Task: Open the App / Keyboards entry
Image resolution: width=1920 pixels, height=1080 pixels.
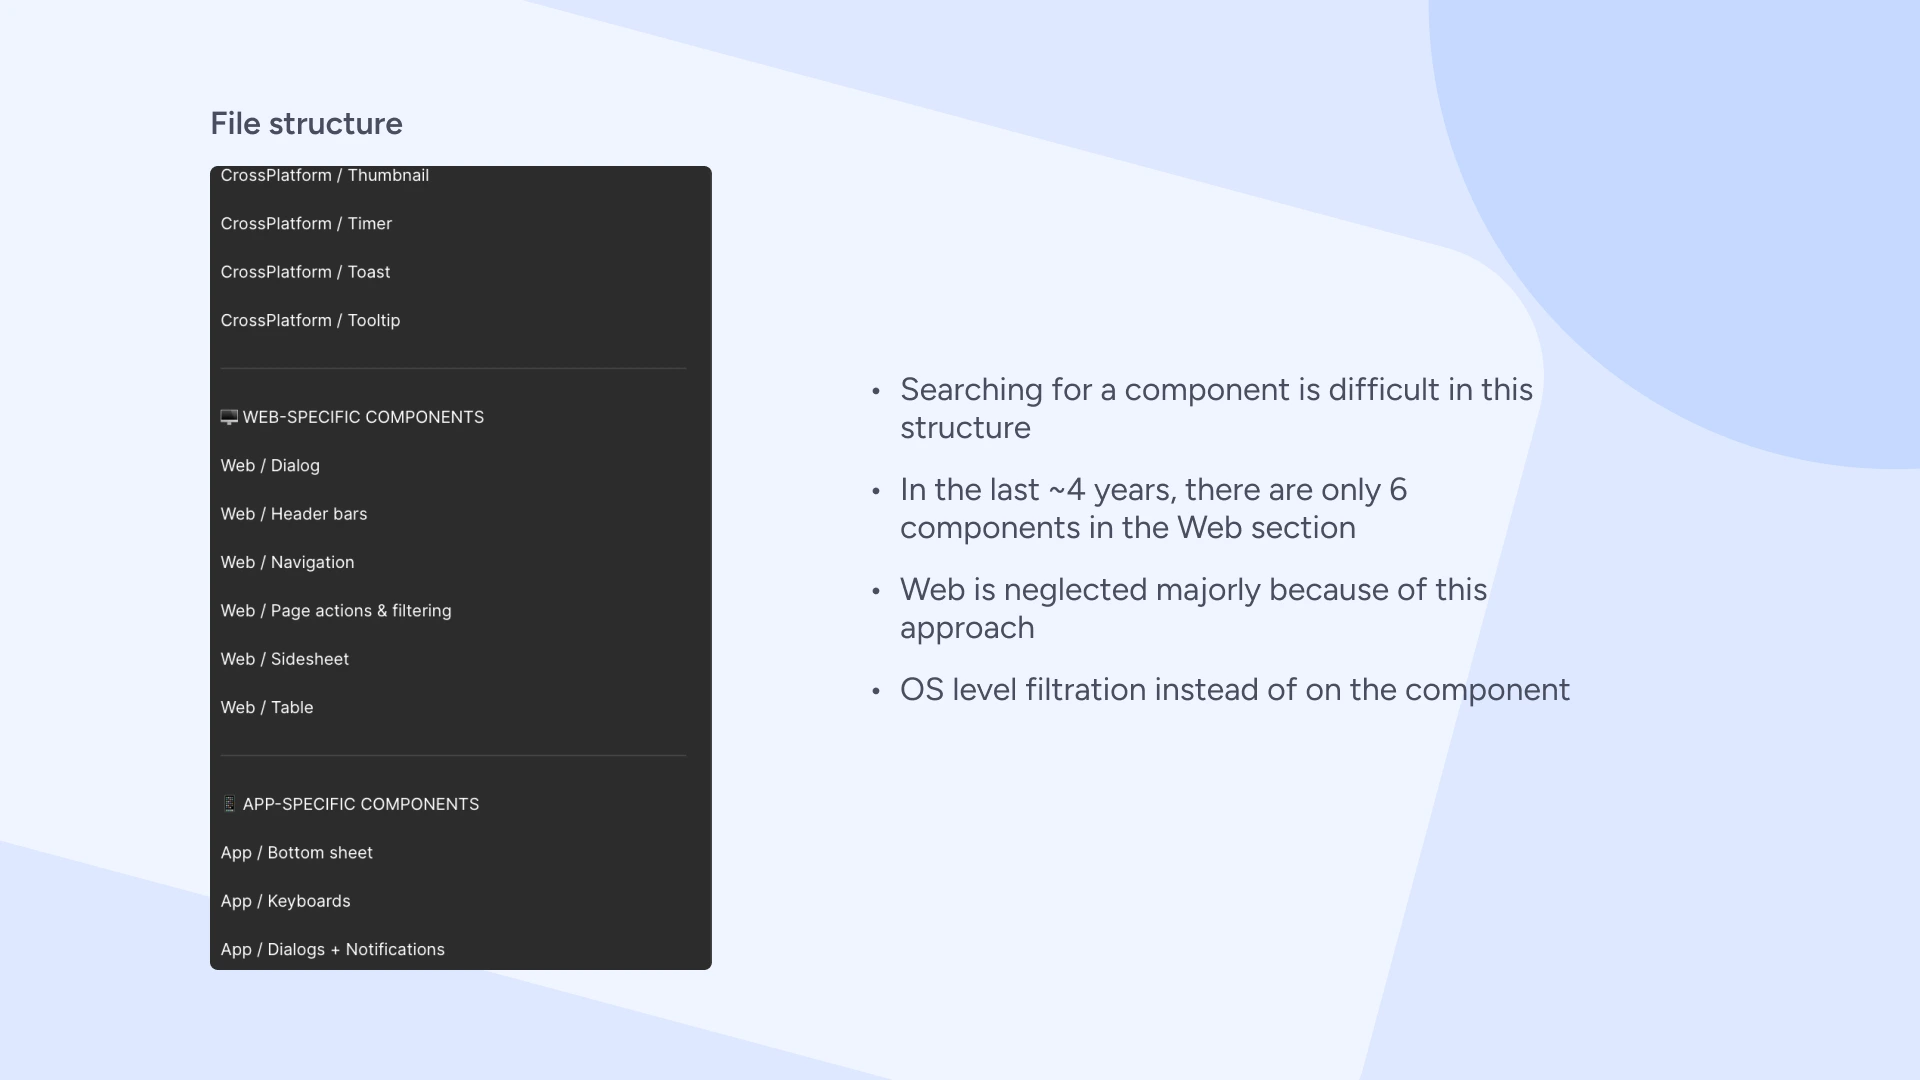Action: [x=285, y=900]
